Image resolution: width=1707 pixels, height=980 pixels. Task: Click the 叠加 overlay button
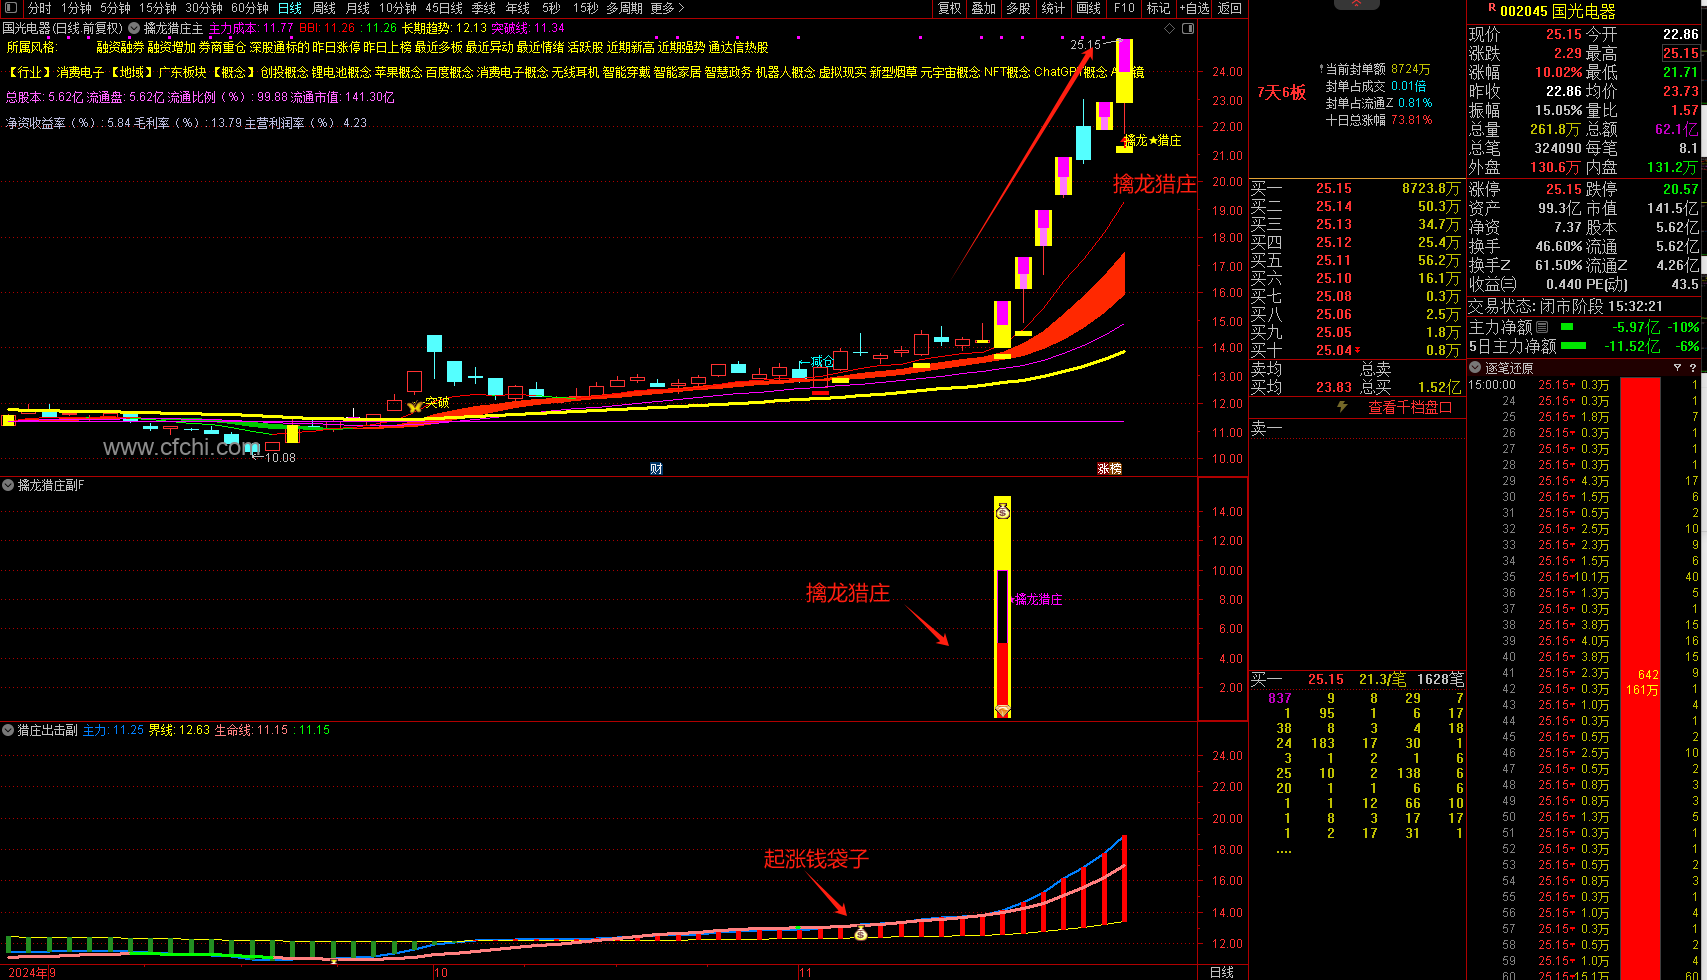(x=984, y=8)
